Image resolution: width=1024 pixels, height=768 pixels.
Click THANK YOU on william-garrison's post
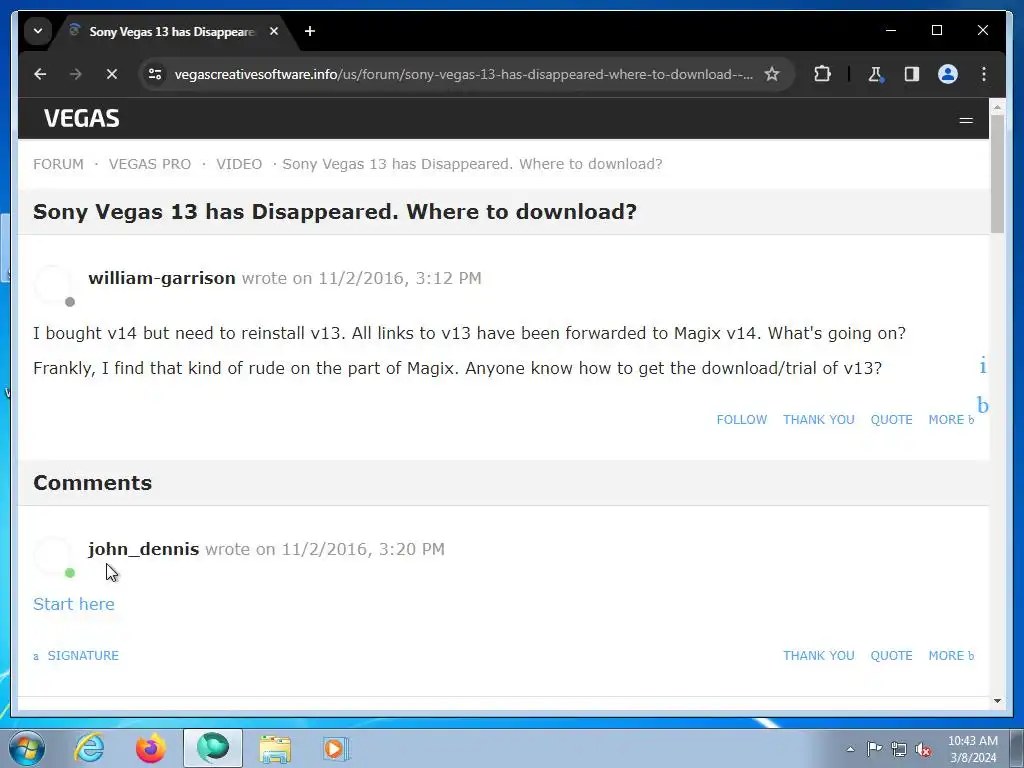point(819,419)
